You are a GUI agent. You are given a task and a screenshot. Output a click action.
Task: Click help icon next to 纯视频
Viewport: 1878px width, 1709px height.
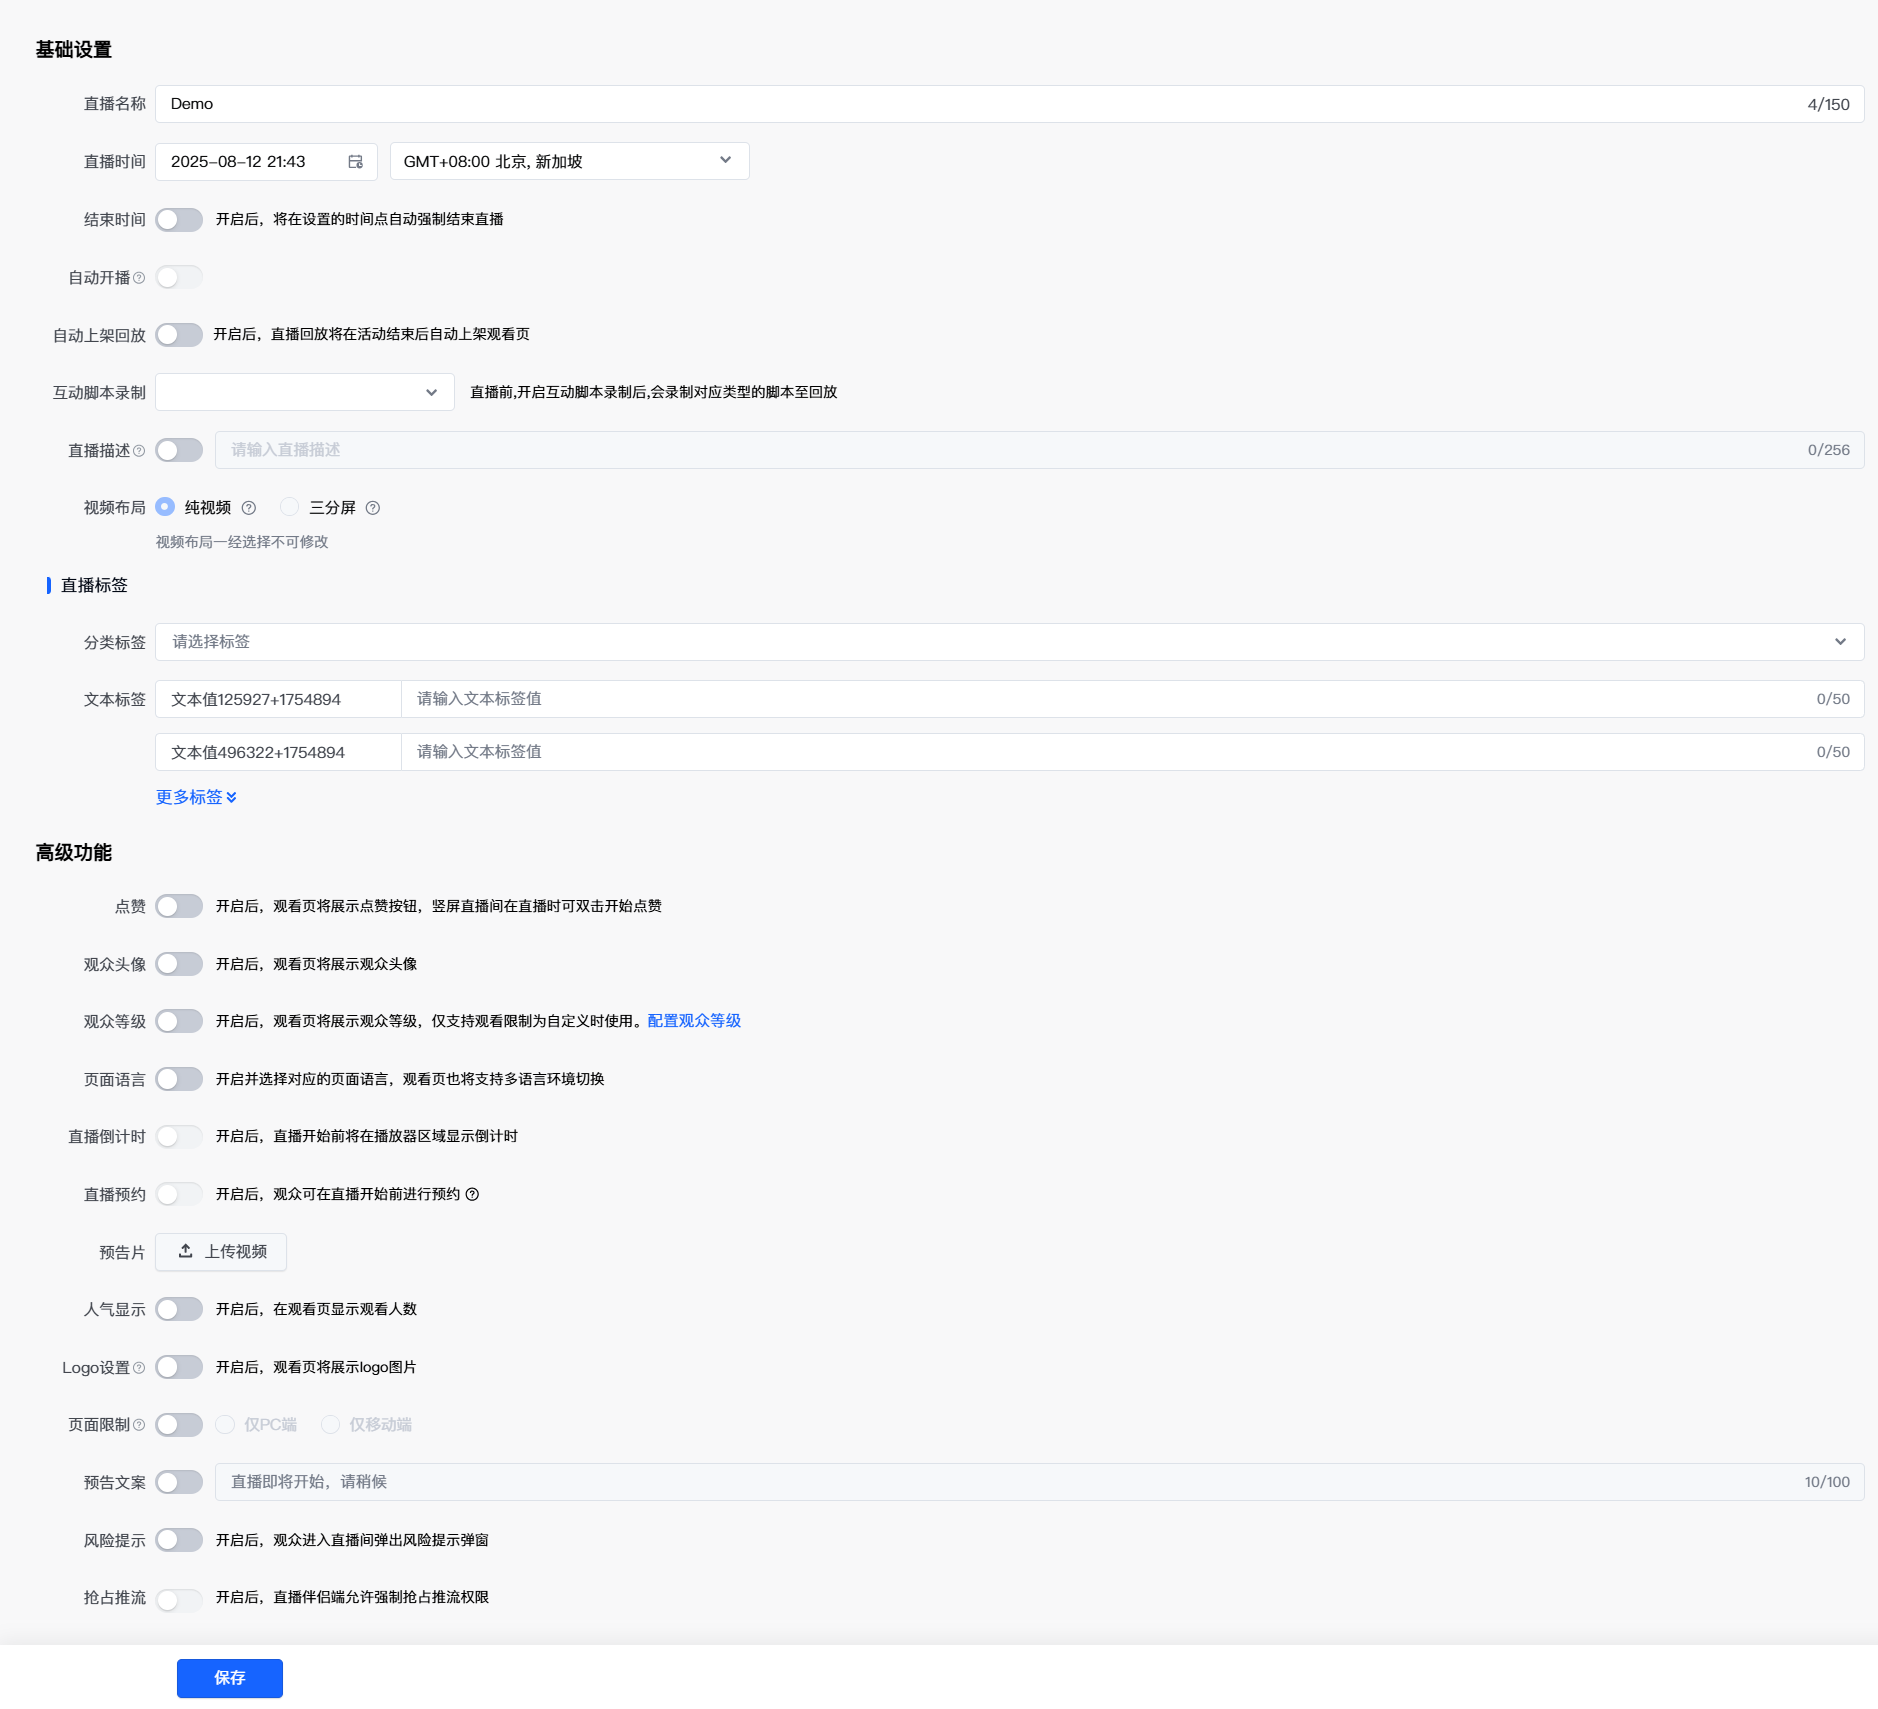click(x=249, y=508)
